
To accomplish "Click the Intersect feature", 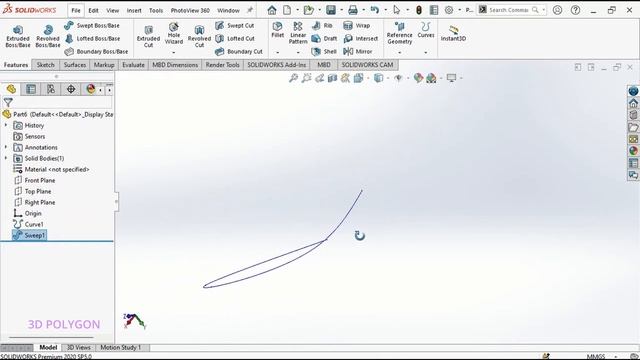I will (361, 38).
